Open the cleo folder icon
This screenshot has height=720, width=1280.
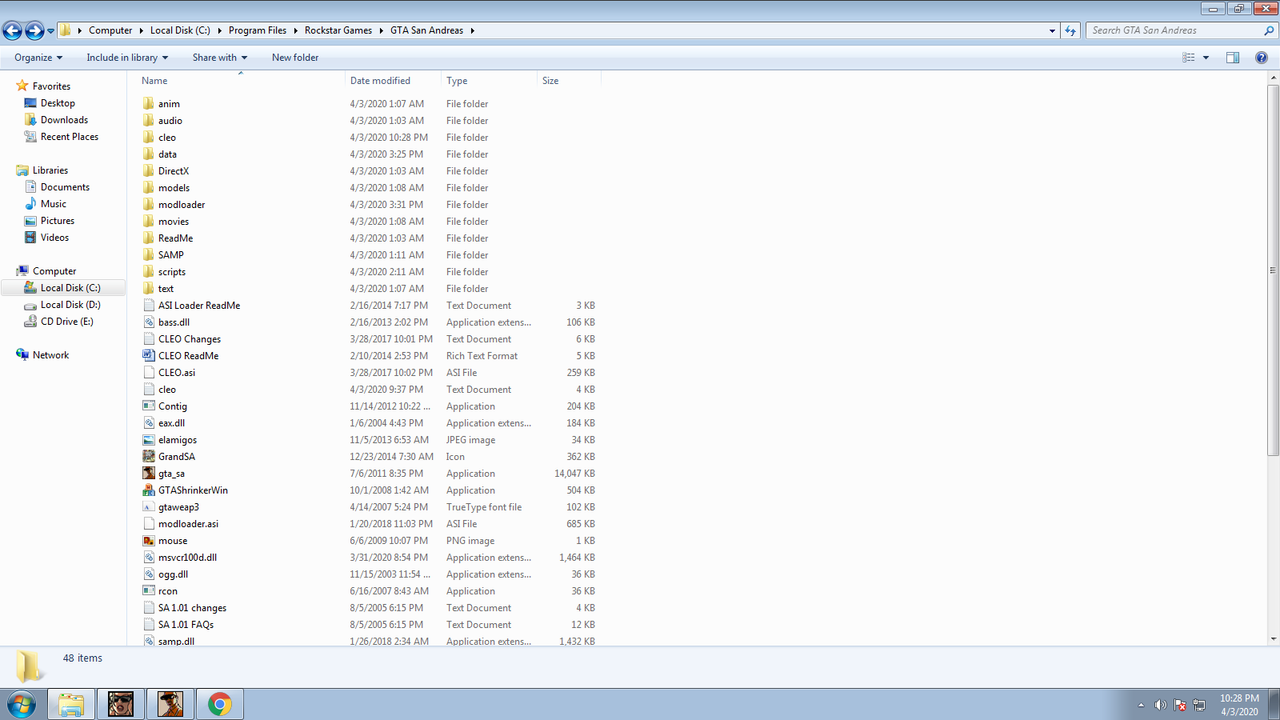149,138
